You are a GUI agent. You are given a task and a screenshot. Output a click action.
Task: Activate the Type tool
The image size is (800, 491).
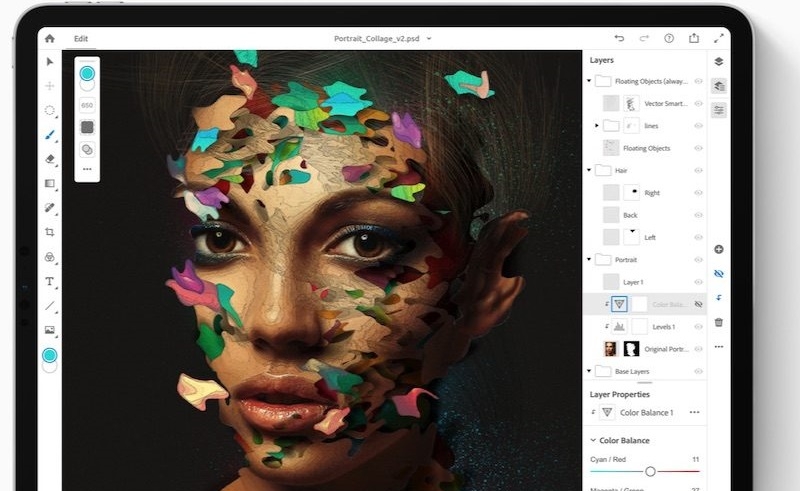(x=49, y=281)
